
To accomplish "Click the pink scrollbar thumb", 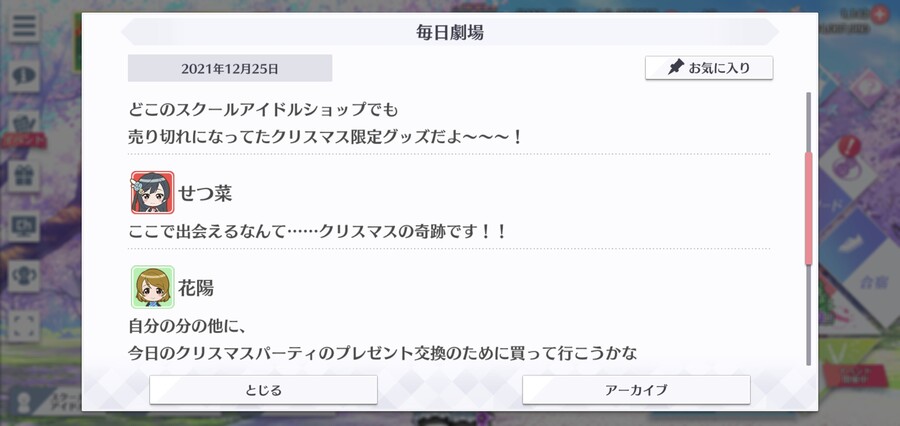I will click(809, 208).
